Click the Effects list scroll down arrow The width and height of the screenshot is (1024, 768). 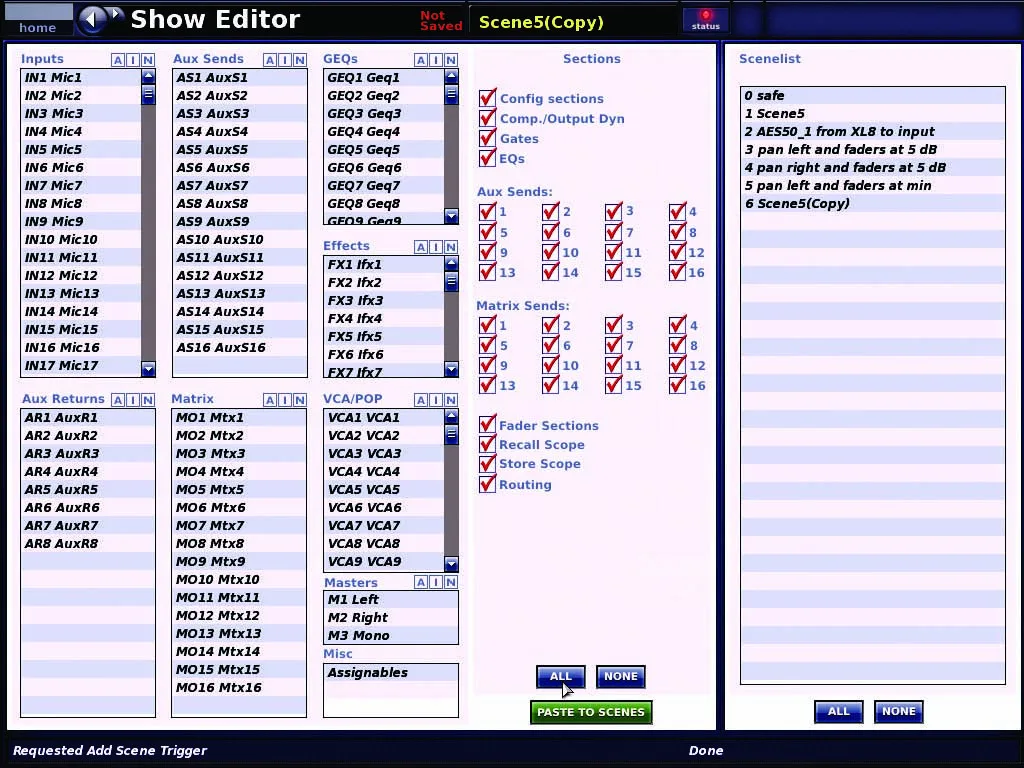click(451, 370)
